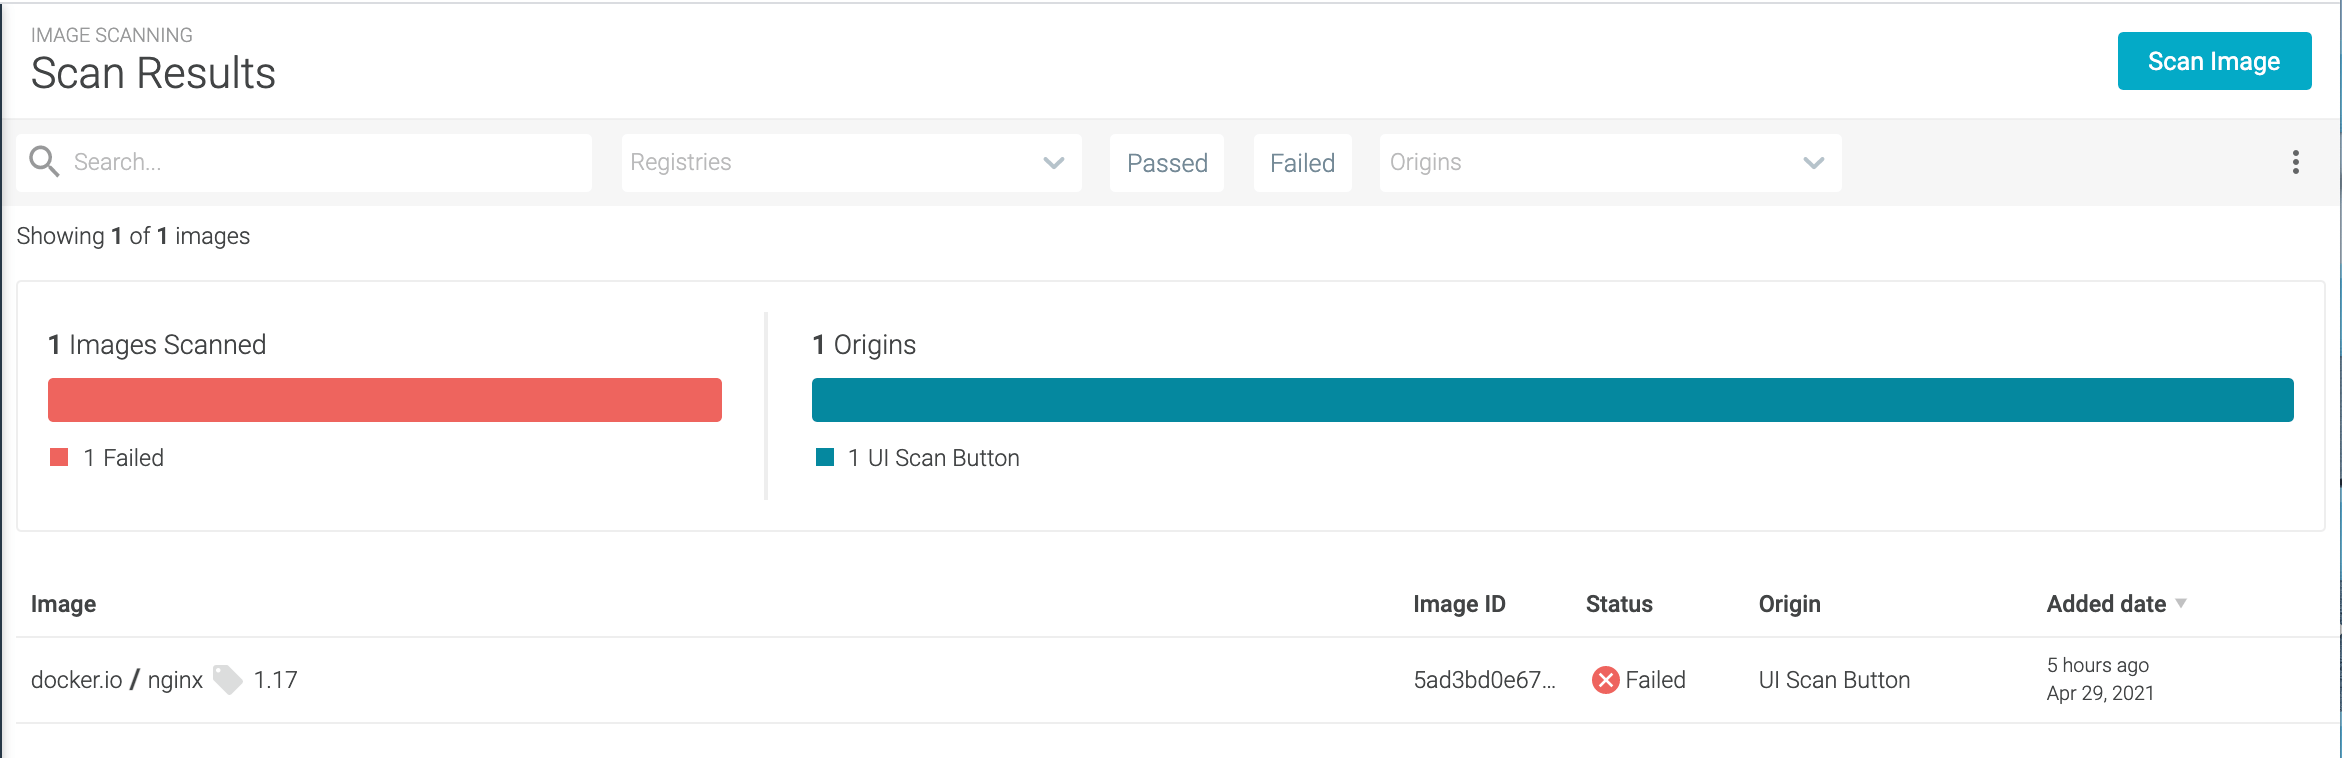
Task: Sort by the Image column header
Action: (x=63, y=604)
